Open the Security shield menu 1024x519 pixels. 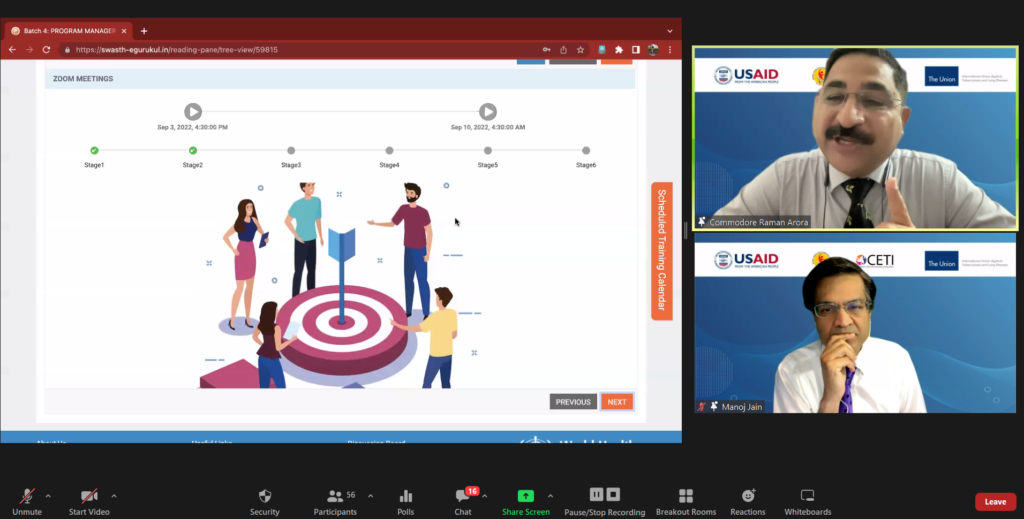(264, 501)
